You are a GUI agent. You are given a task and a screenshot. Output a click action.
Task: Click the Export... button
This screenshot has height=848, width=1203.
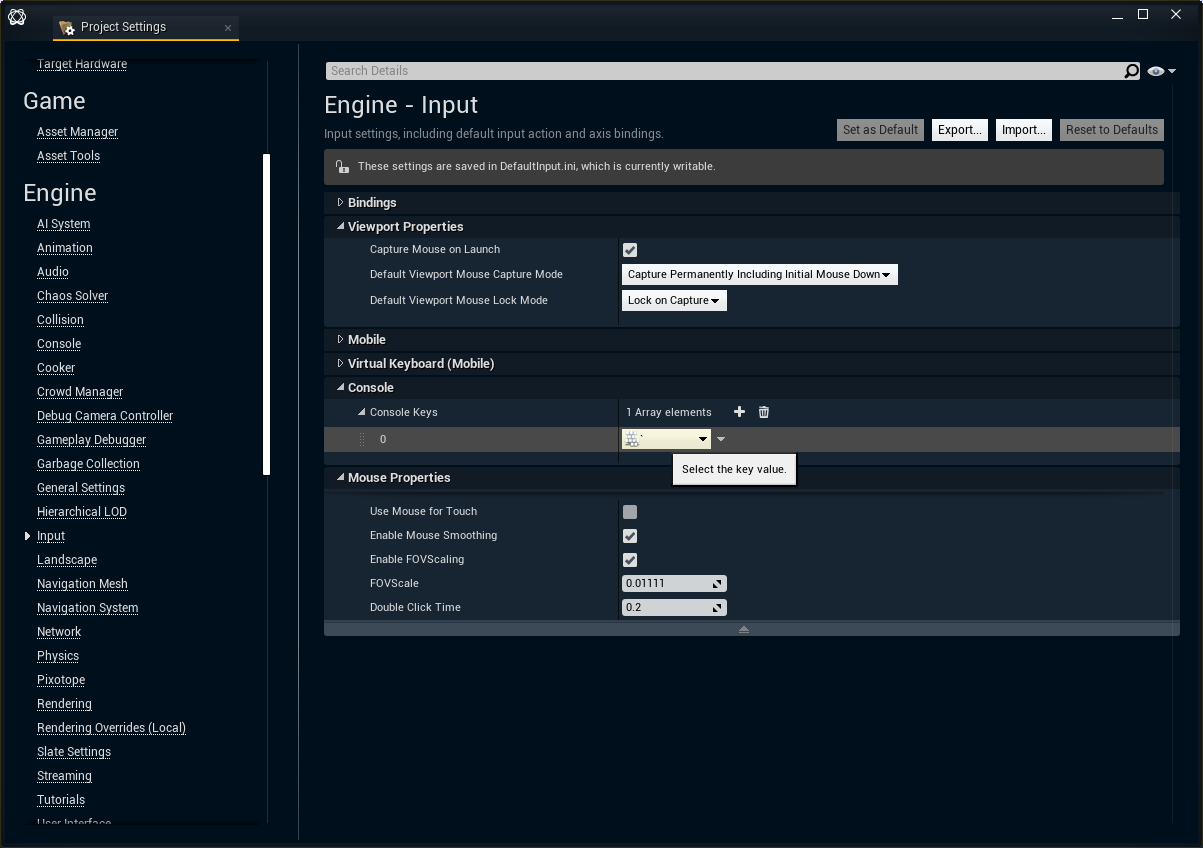pos(960,130)
